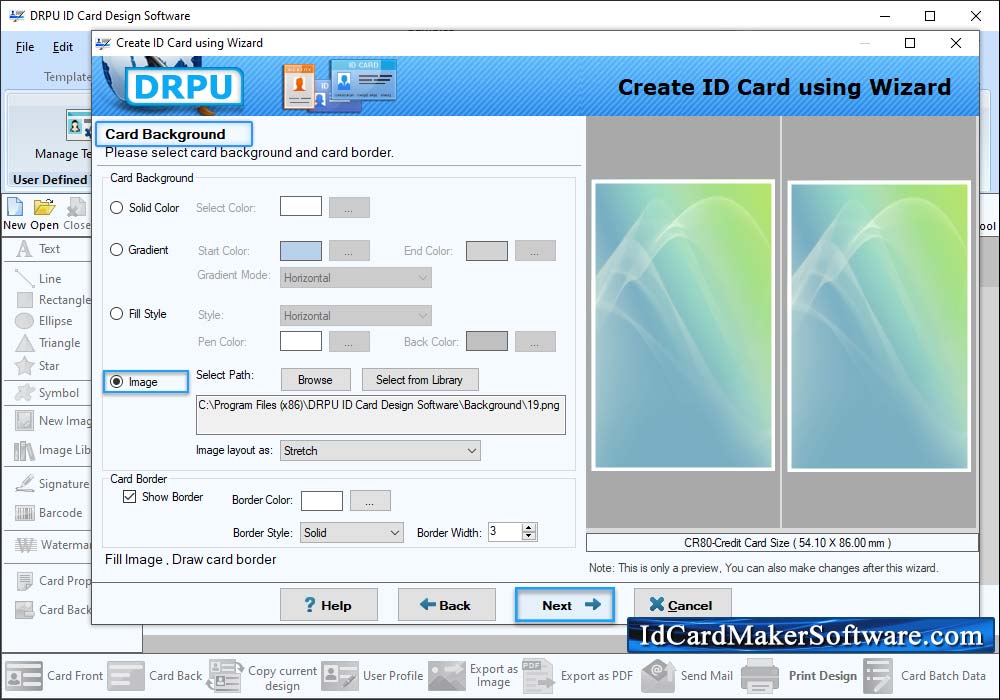Image resolution: width=1000 pixels, height=700 pixels.
Task: Switch to Card Front view
Action: 54,676
